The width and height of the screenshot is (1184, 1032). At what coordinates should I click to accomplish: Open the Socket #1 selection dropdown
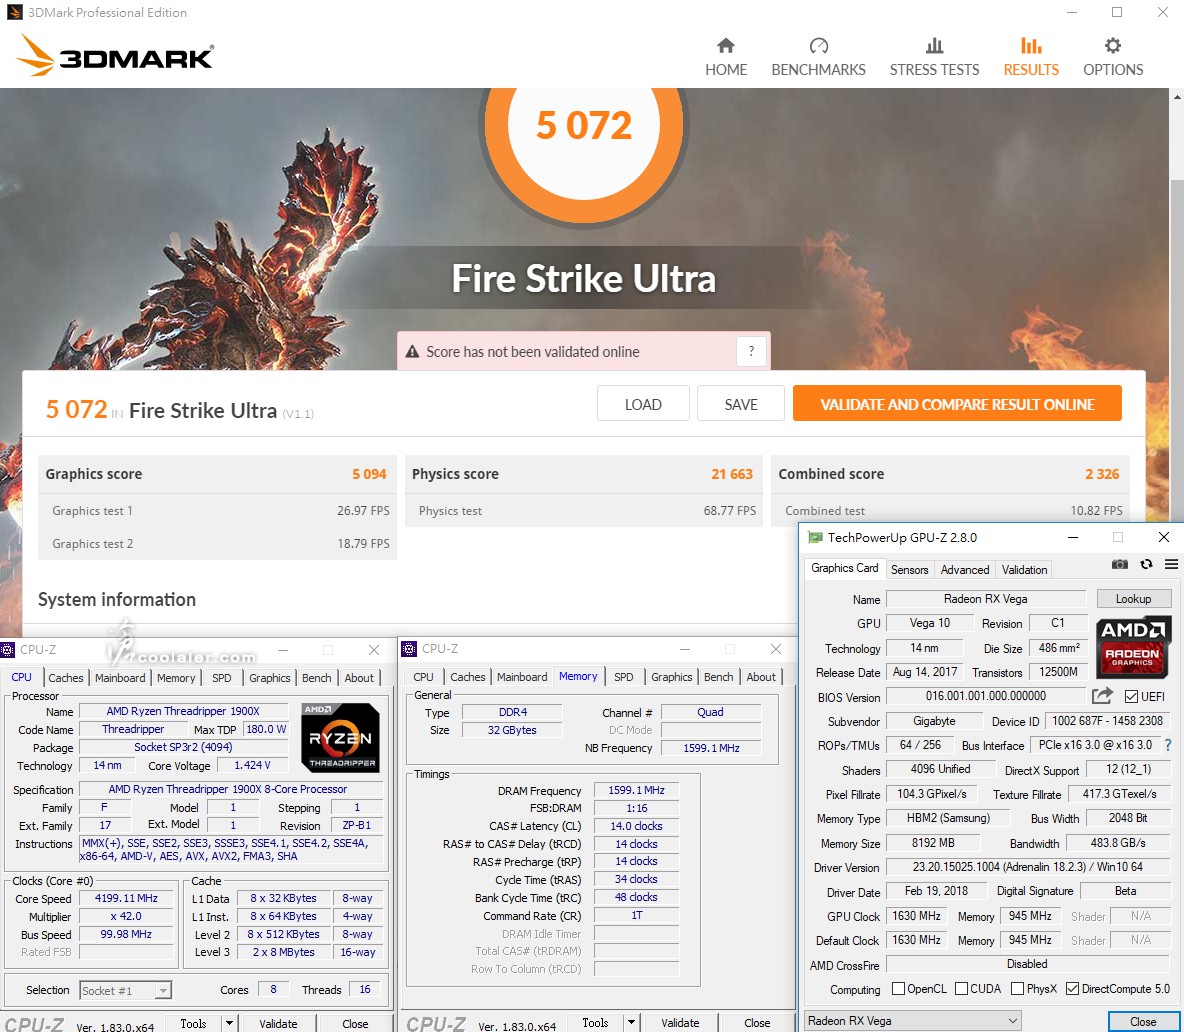(125, 990)
